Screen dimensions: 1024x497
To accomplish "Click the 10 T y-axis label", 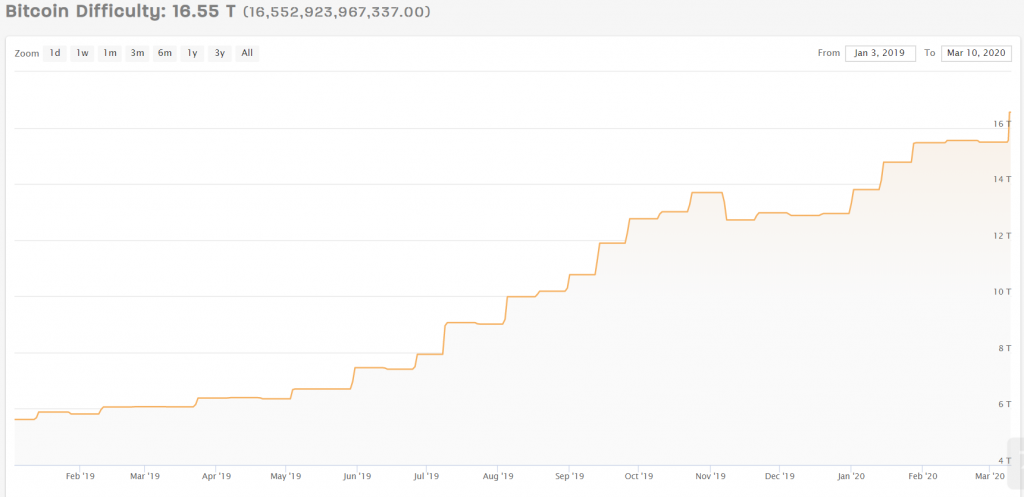I will click(x=999, y=292).
